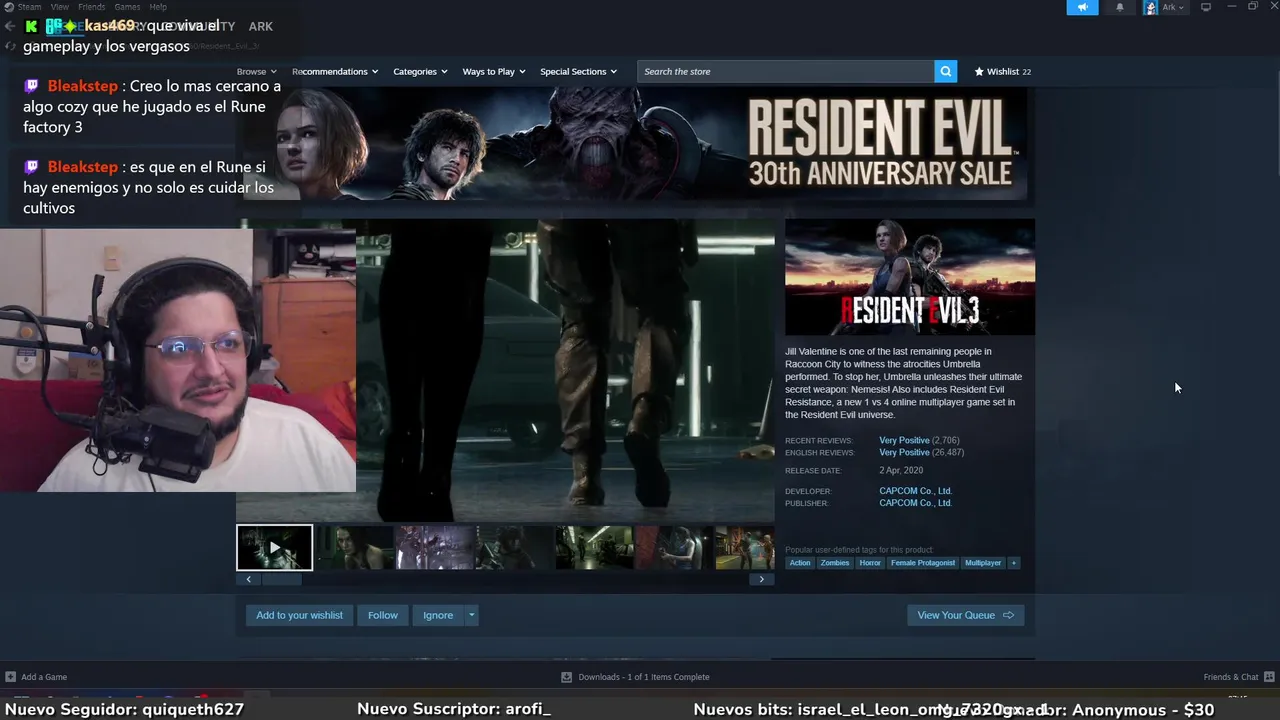Open recent reviews Very Positive link
The image size is (1280, 720).
tap(904, 440)
